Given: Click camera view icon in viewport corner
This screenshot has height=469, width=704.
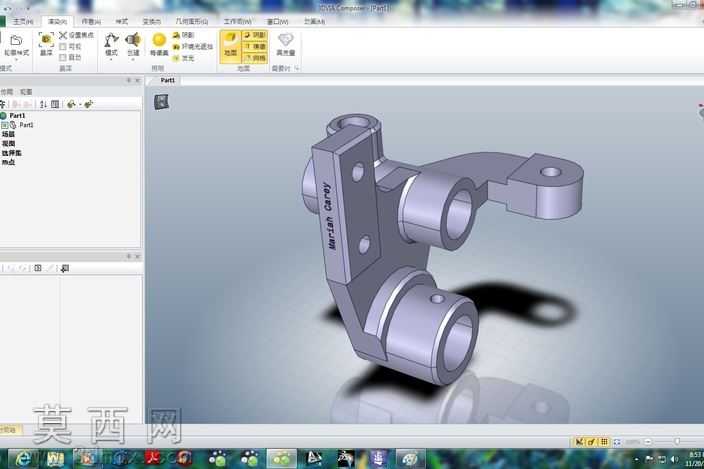Looking at the screenshot, I should (162, 102).
